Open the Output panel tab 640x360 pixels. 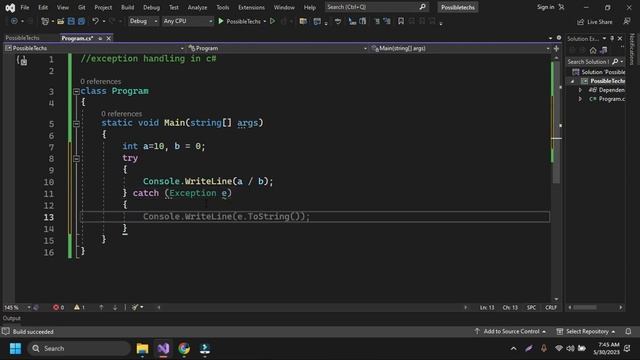coord(12,318)
